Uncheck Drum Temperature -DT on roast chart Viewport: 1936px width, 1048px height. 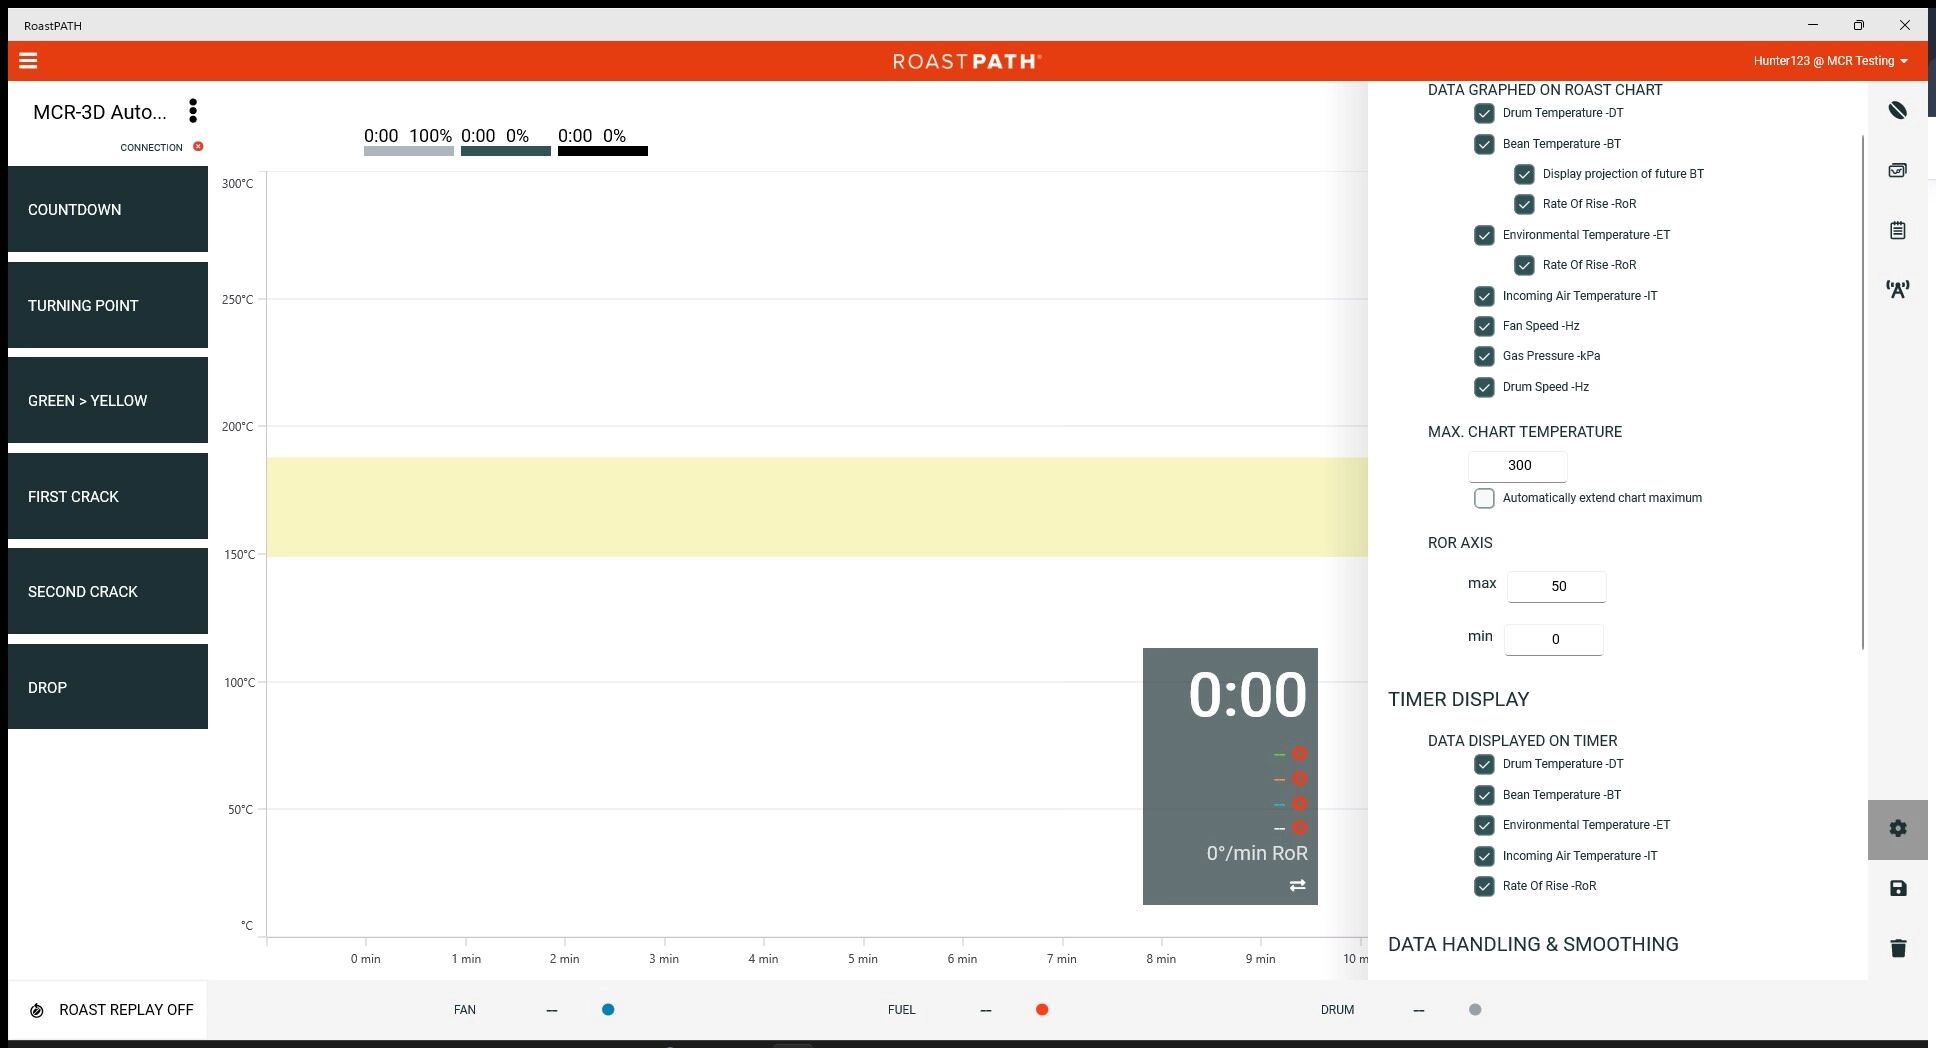point(1484,114)
